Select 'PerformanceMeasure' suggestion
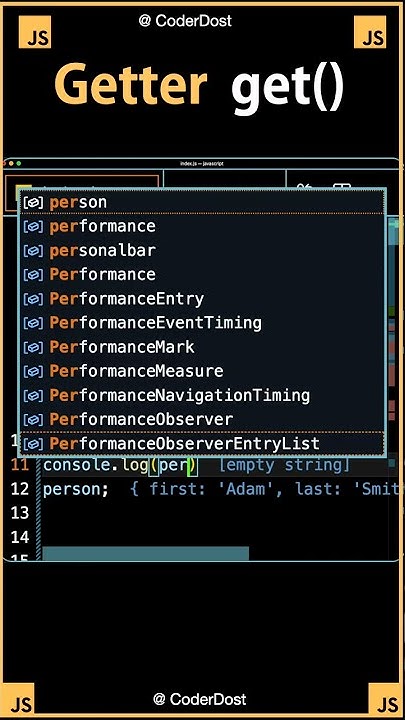405x720 pixels. tap(201, 371)
